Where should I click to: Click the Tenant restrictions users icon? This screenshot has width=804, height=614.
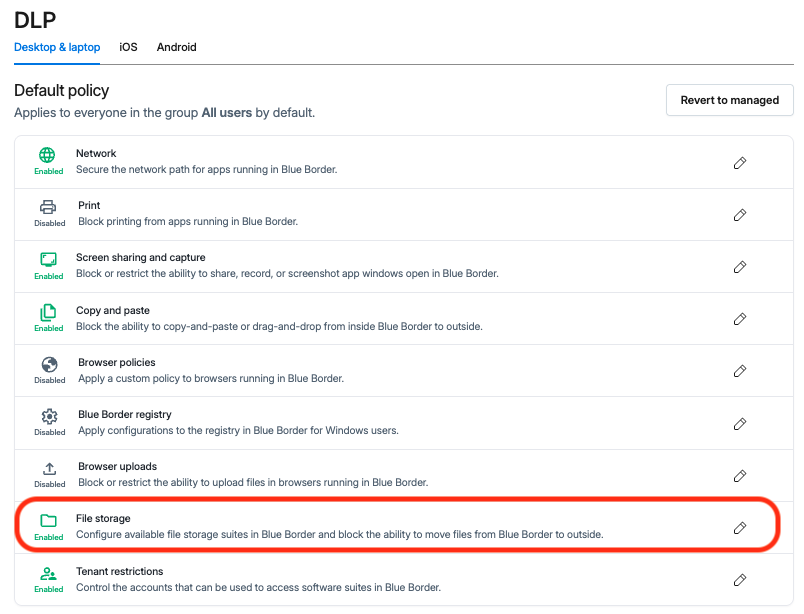[x=48, y=573]
